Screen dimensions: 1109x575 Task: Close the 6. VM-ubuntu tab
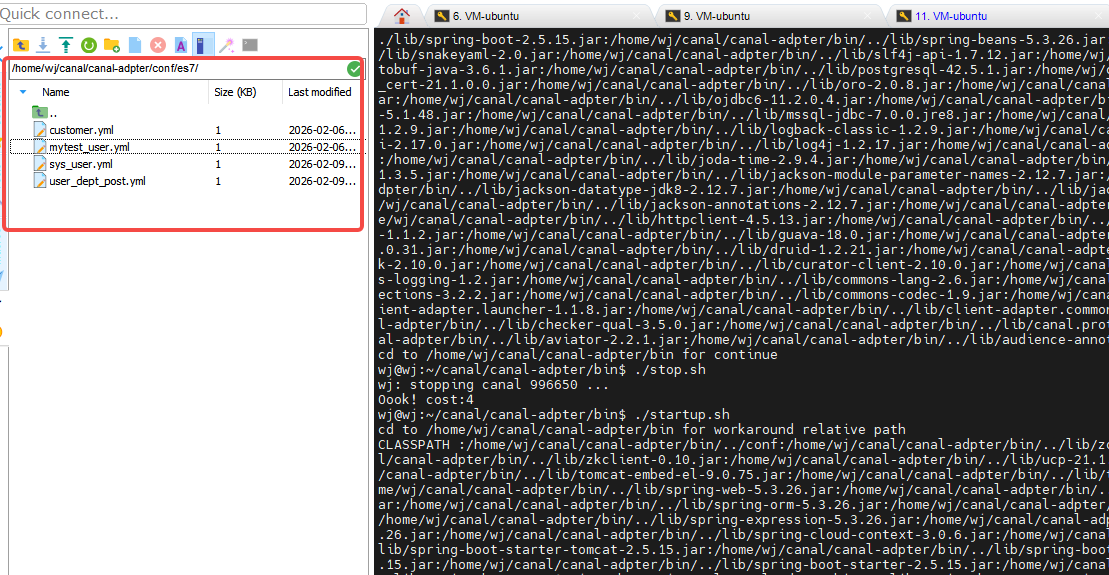tap(637, 16)
